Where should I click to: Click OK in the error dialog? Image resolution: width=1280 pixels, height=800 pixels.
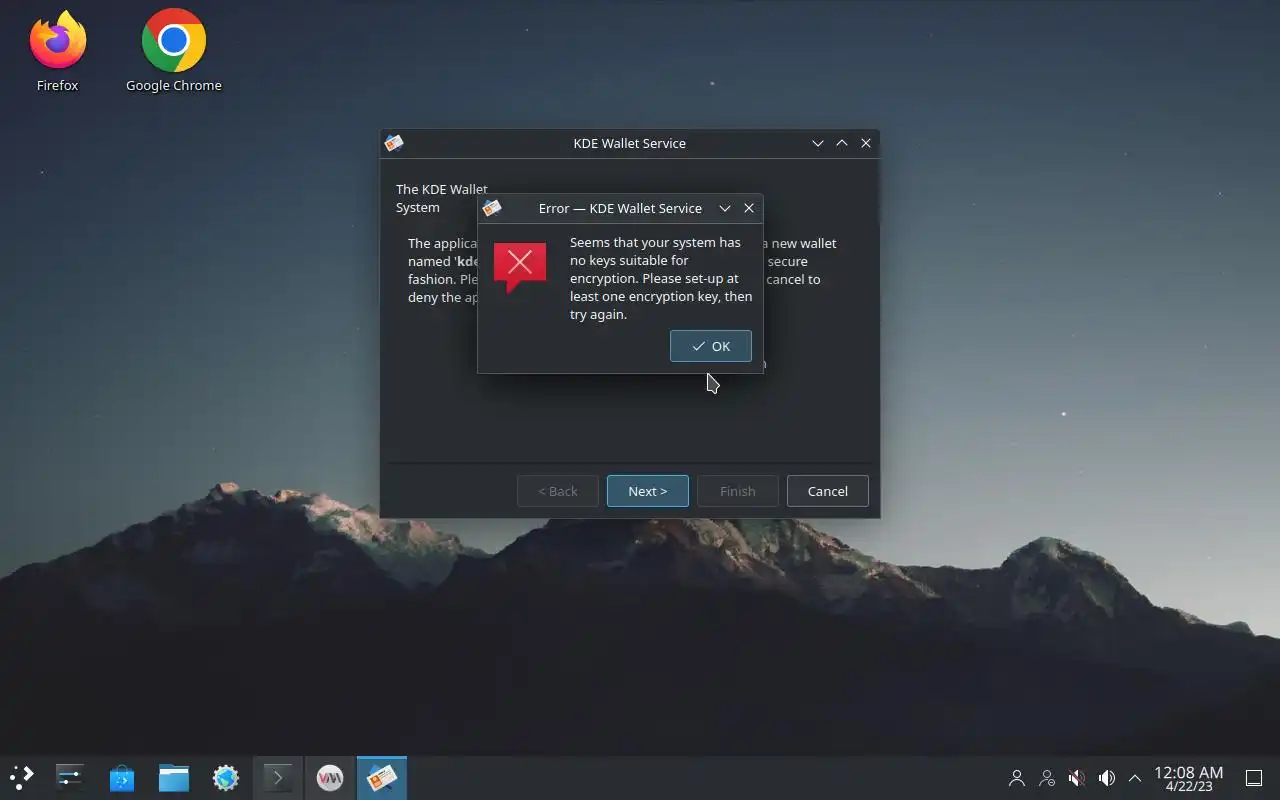click(x=710, y=346)
